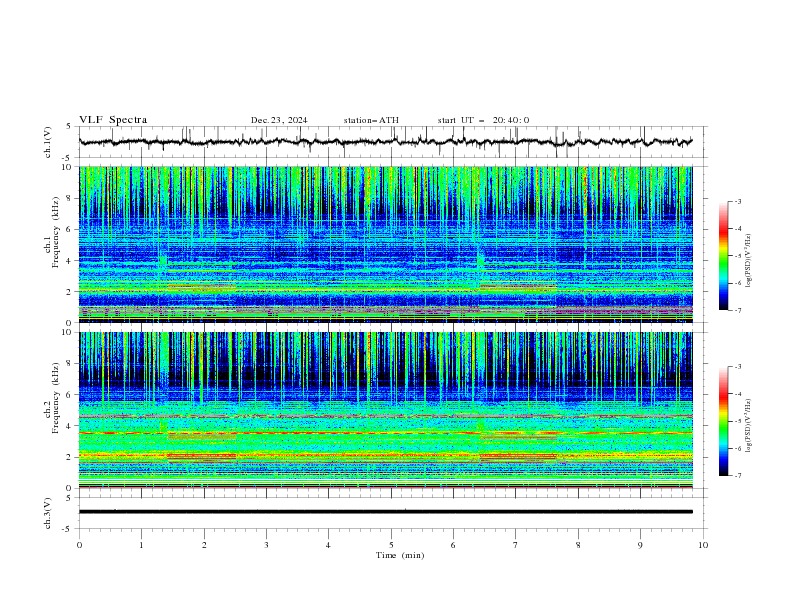Screen dimensions: 792x612
Task: Click the time axis tick label "9"
Action: pyautogui.click(x=640, y=545)
